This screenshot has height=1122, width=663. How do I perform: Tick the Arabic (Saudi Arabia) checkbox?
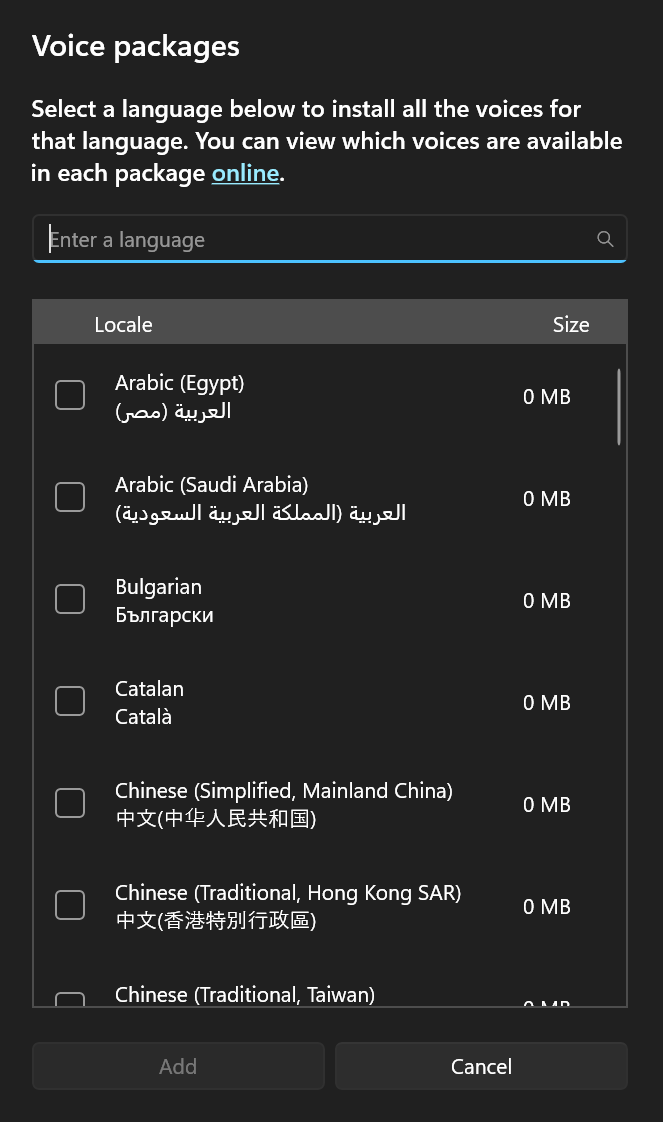(70, 497)
